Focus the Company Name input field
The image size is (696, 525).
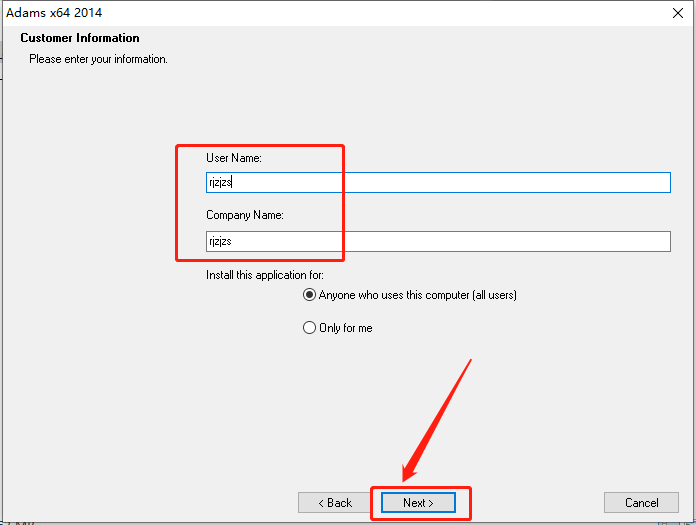(x=438, y=241)
